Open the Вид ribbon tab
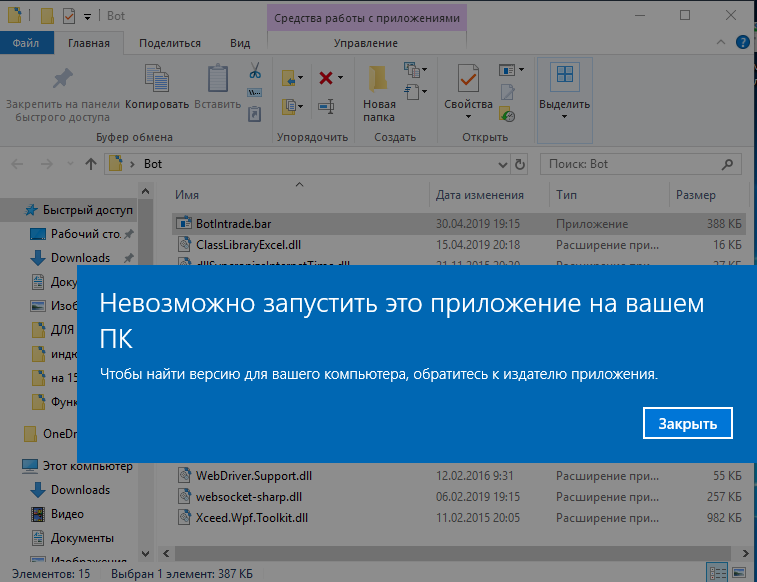Image resolution: width=757 pixels, height=582 pixels. [240, 43]
